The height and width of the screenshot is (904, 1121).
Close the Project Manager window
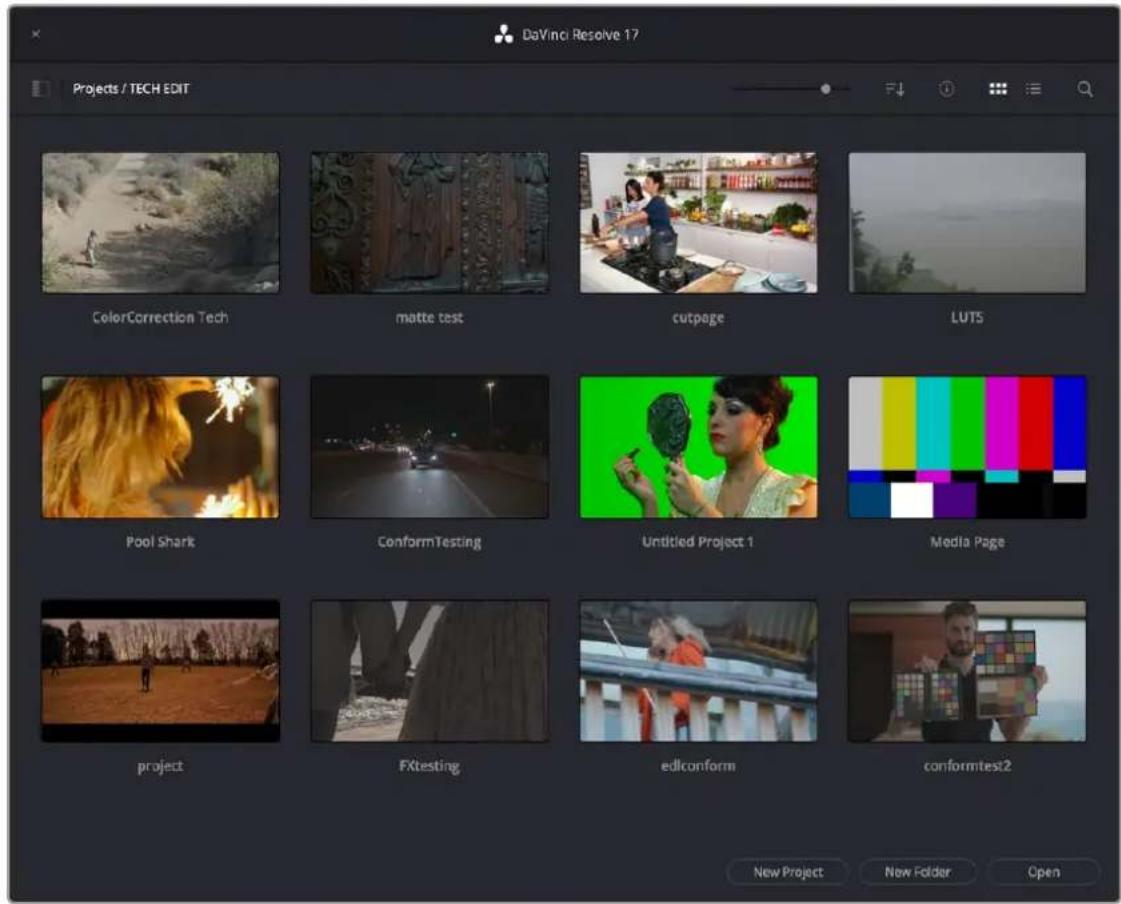[36, 34]
